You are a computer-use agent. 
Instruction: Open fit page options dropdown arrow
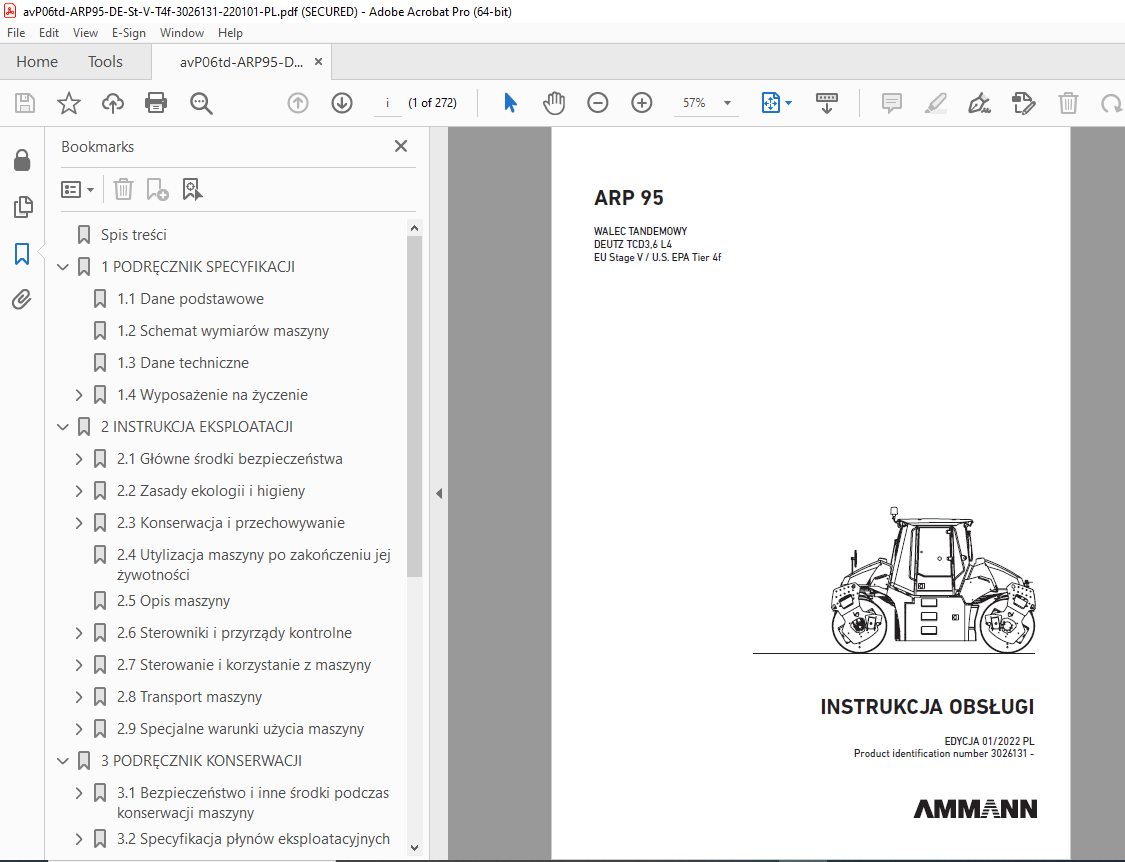point(789,103)
